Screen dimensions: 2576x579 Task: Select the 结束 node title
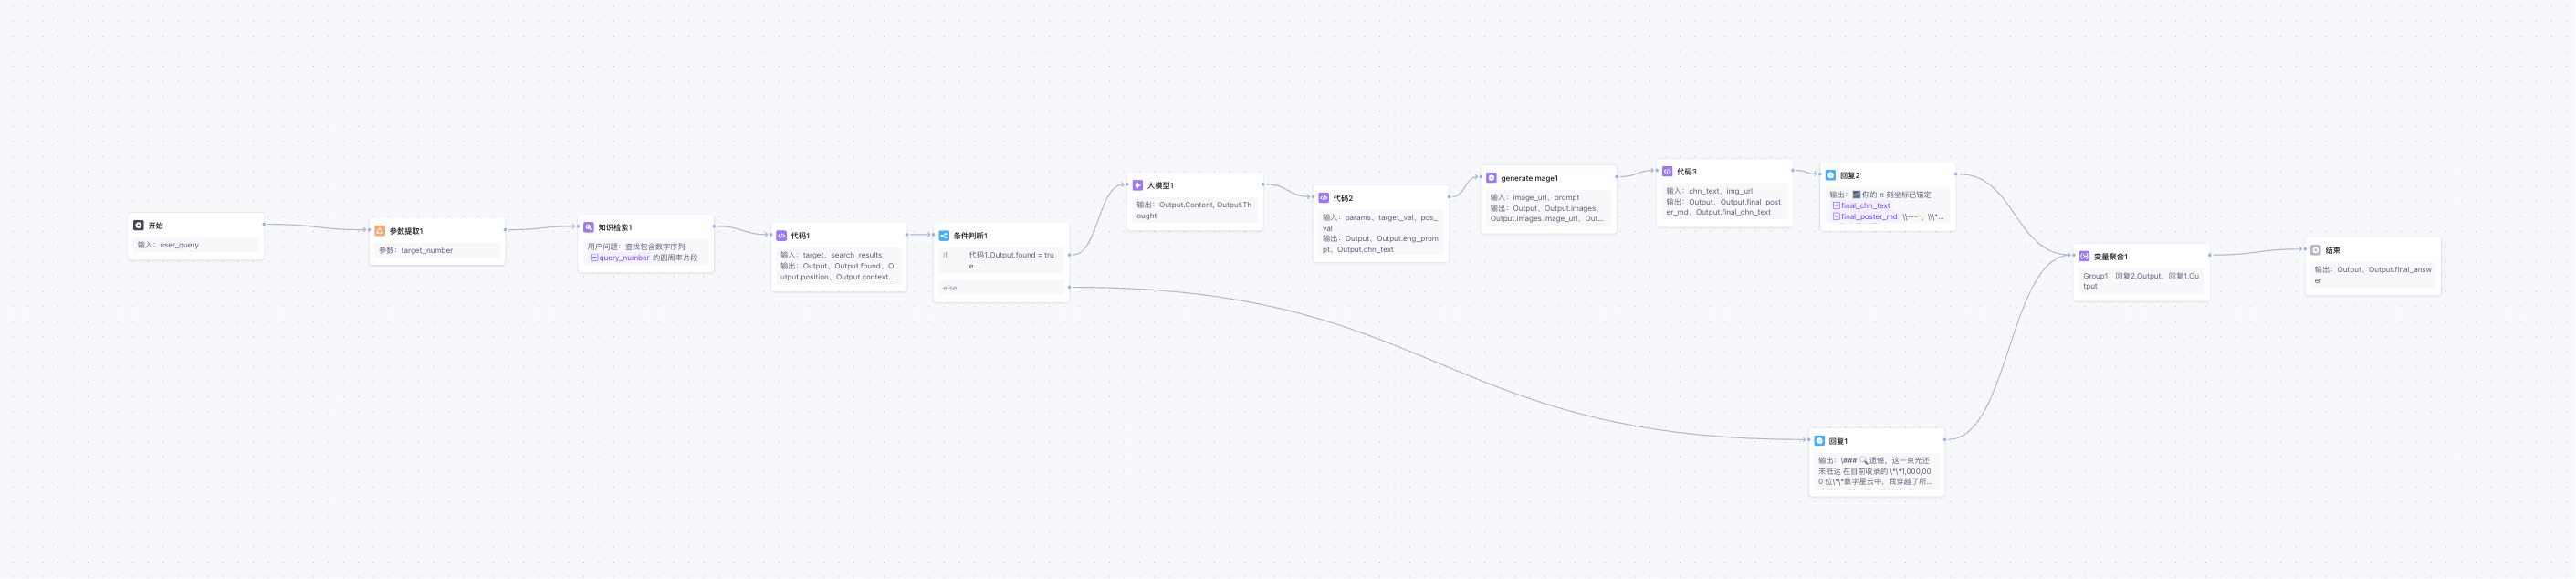tap(2332, 250)
